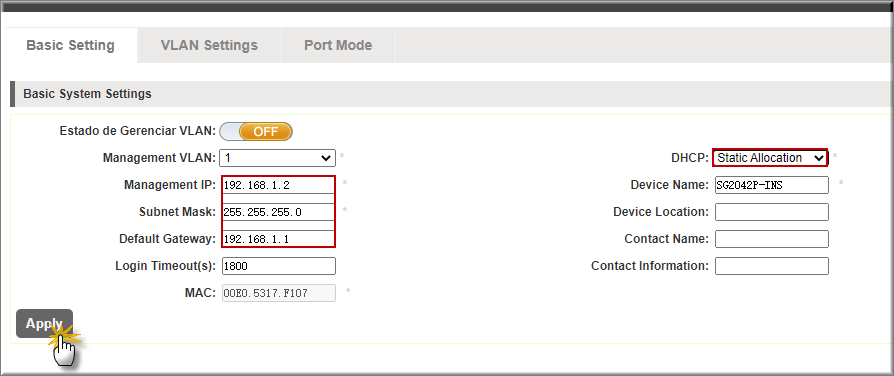Open the Management VLAN dropdown
The width and height of the screenshot is (894, 376).
coord(277,158)
